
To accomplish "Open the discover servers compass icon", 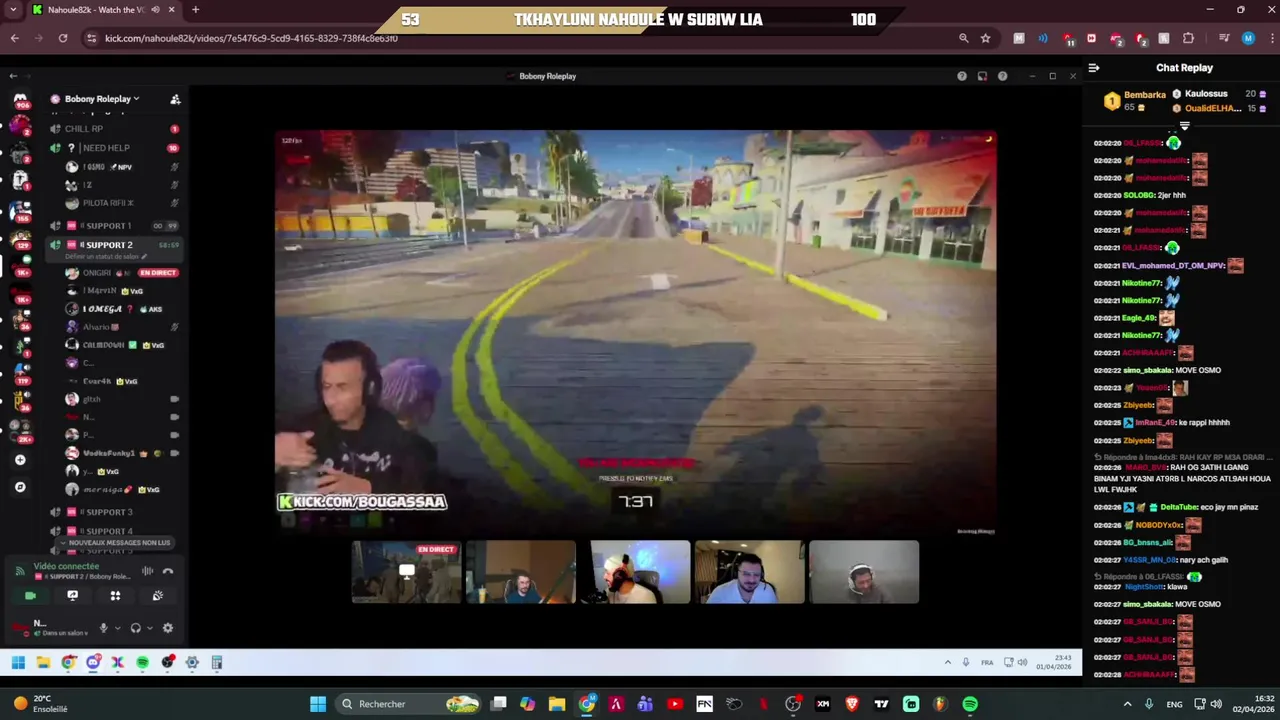I will (20, 487).
